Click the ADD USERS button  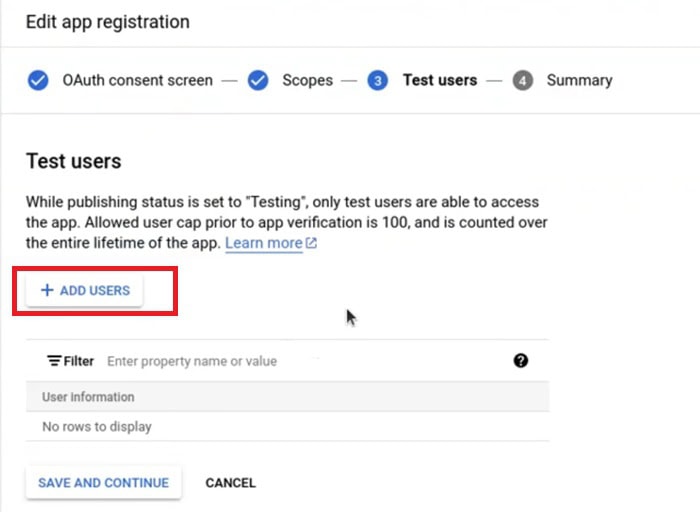84,291
